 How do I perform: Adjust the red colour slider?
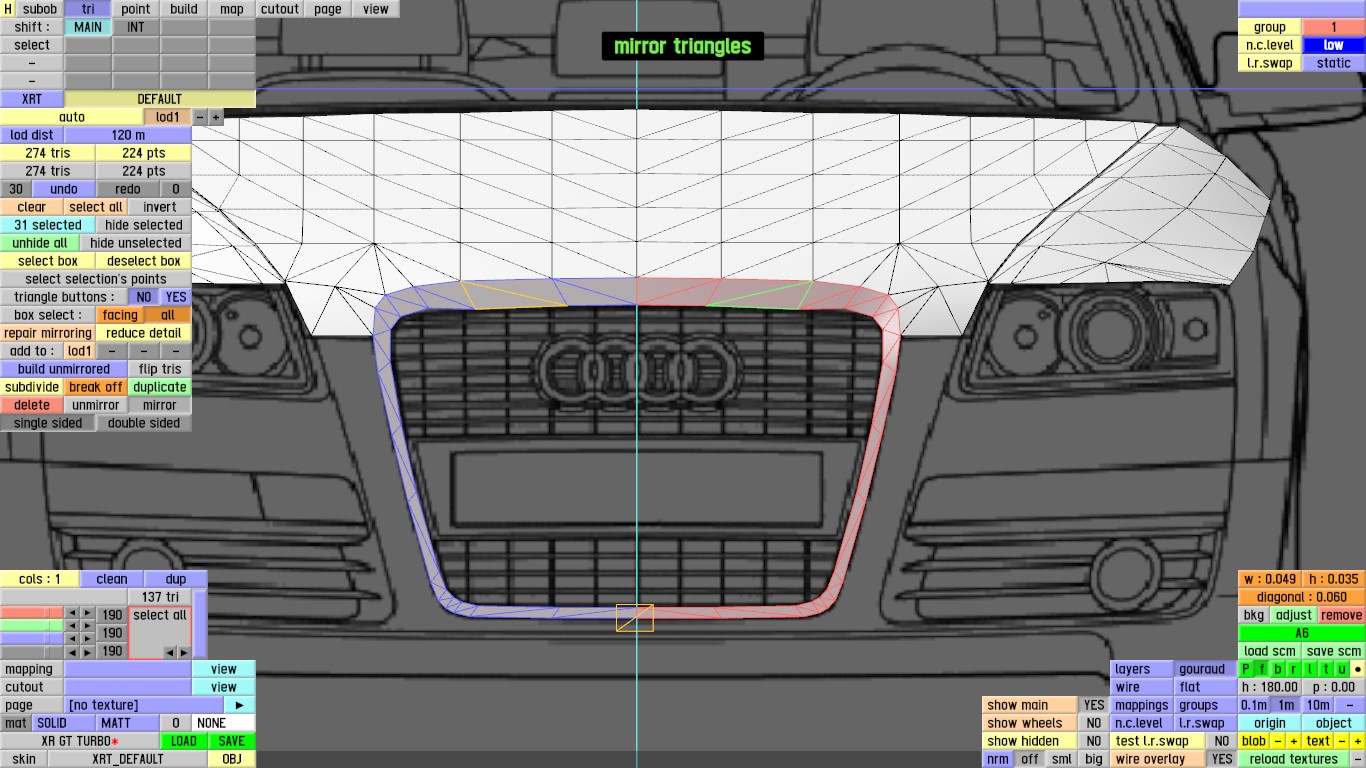tap(32, 613)
